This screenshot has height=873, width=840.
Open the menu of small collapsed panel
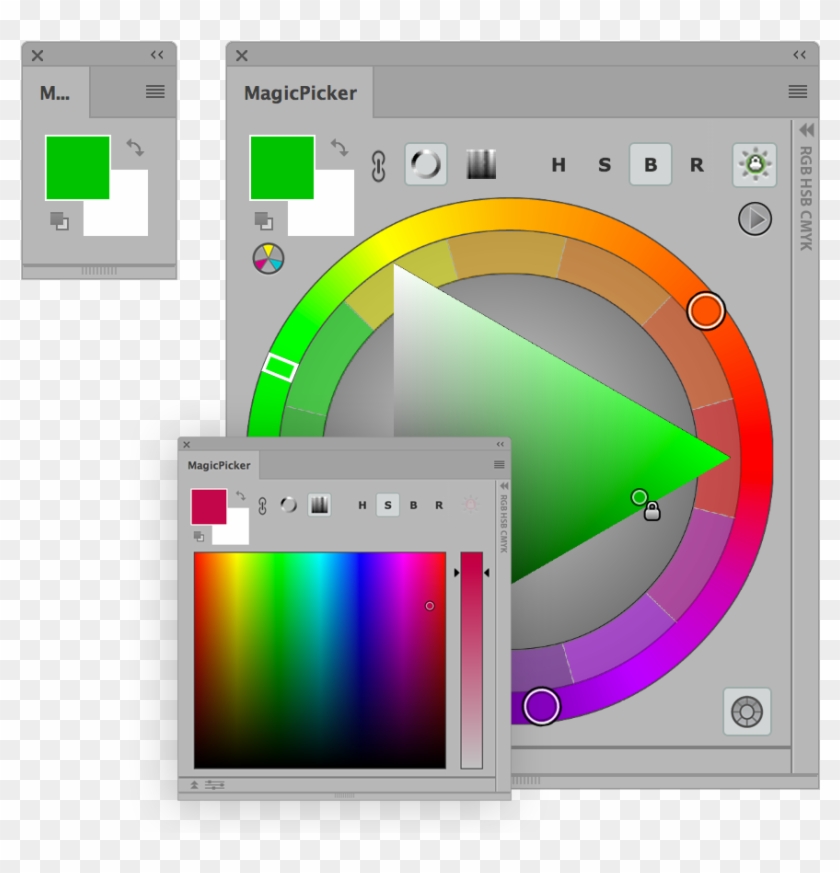(x=155, y=91)
